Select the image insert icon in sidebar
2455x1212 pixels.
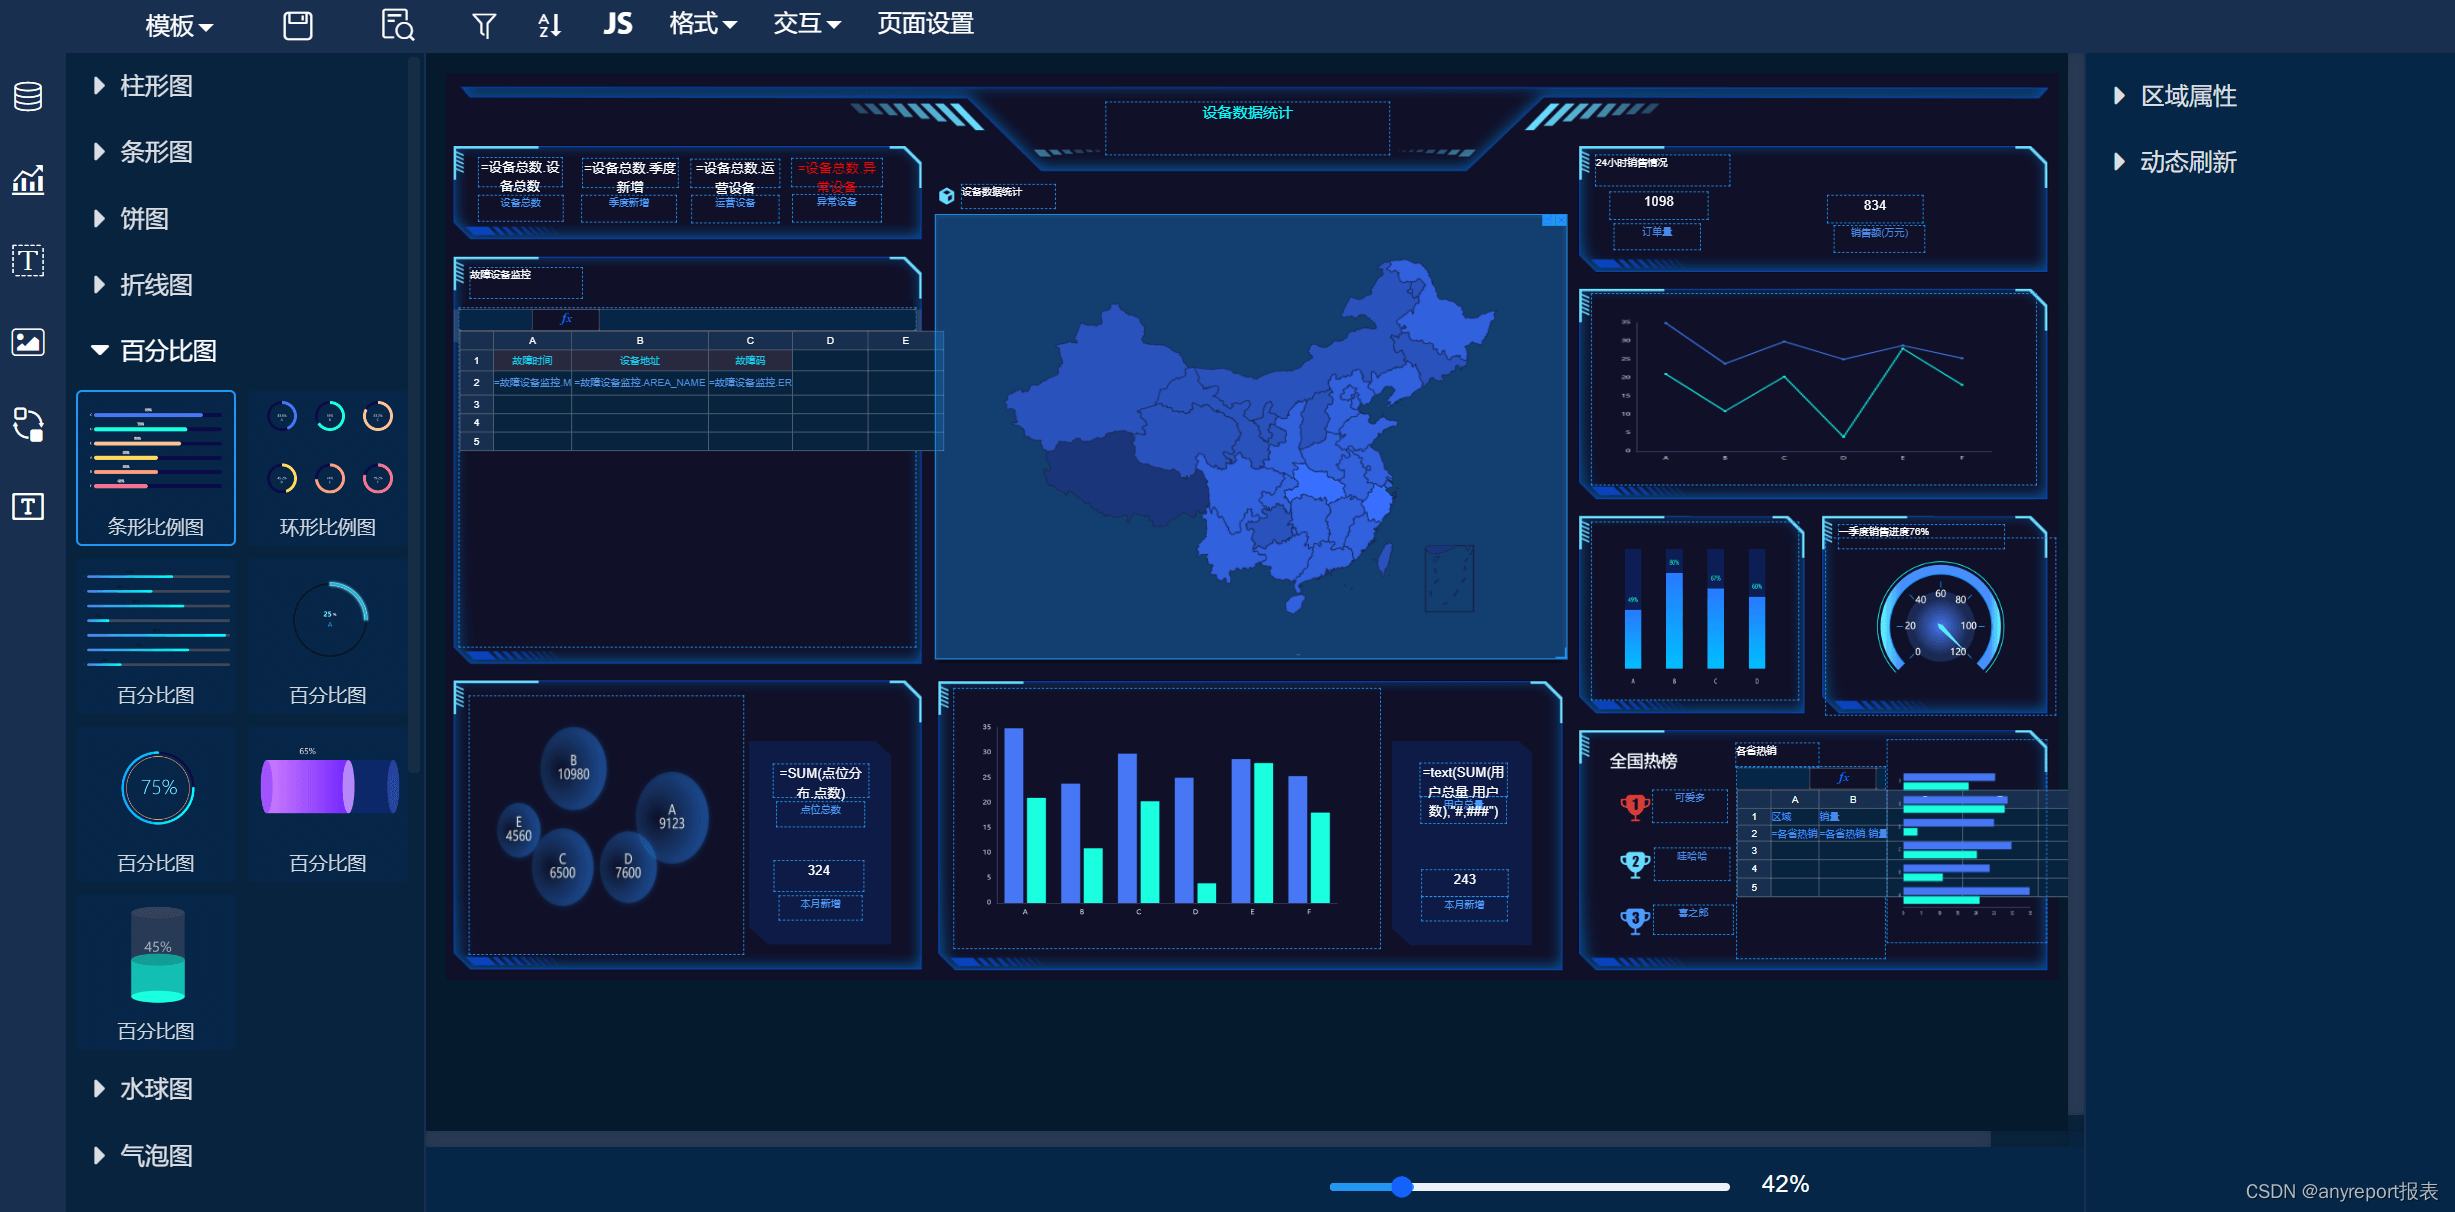(27, 342)
